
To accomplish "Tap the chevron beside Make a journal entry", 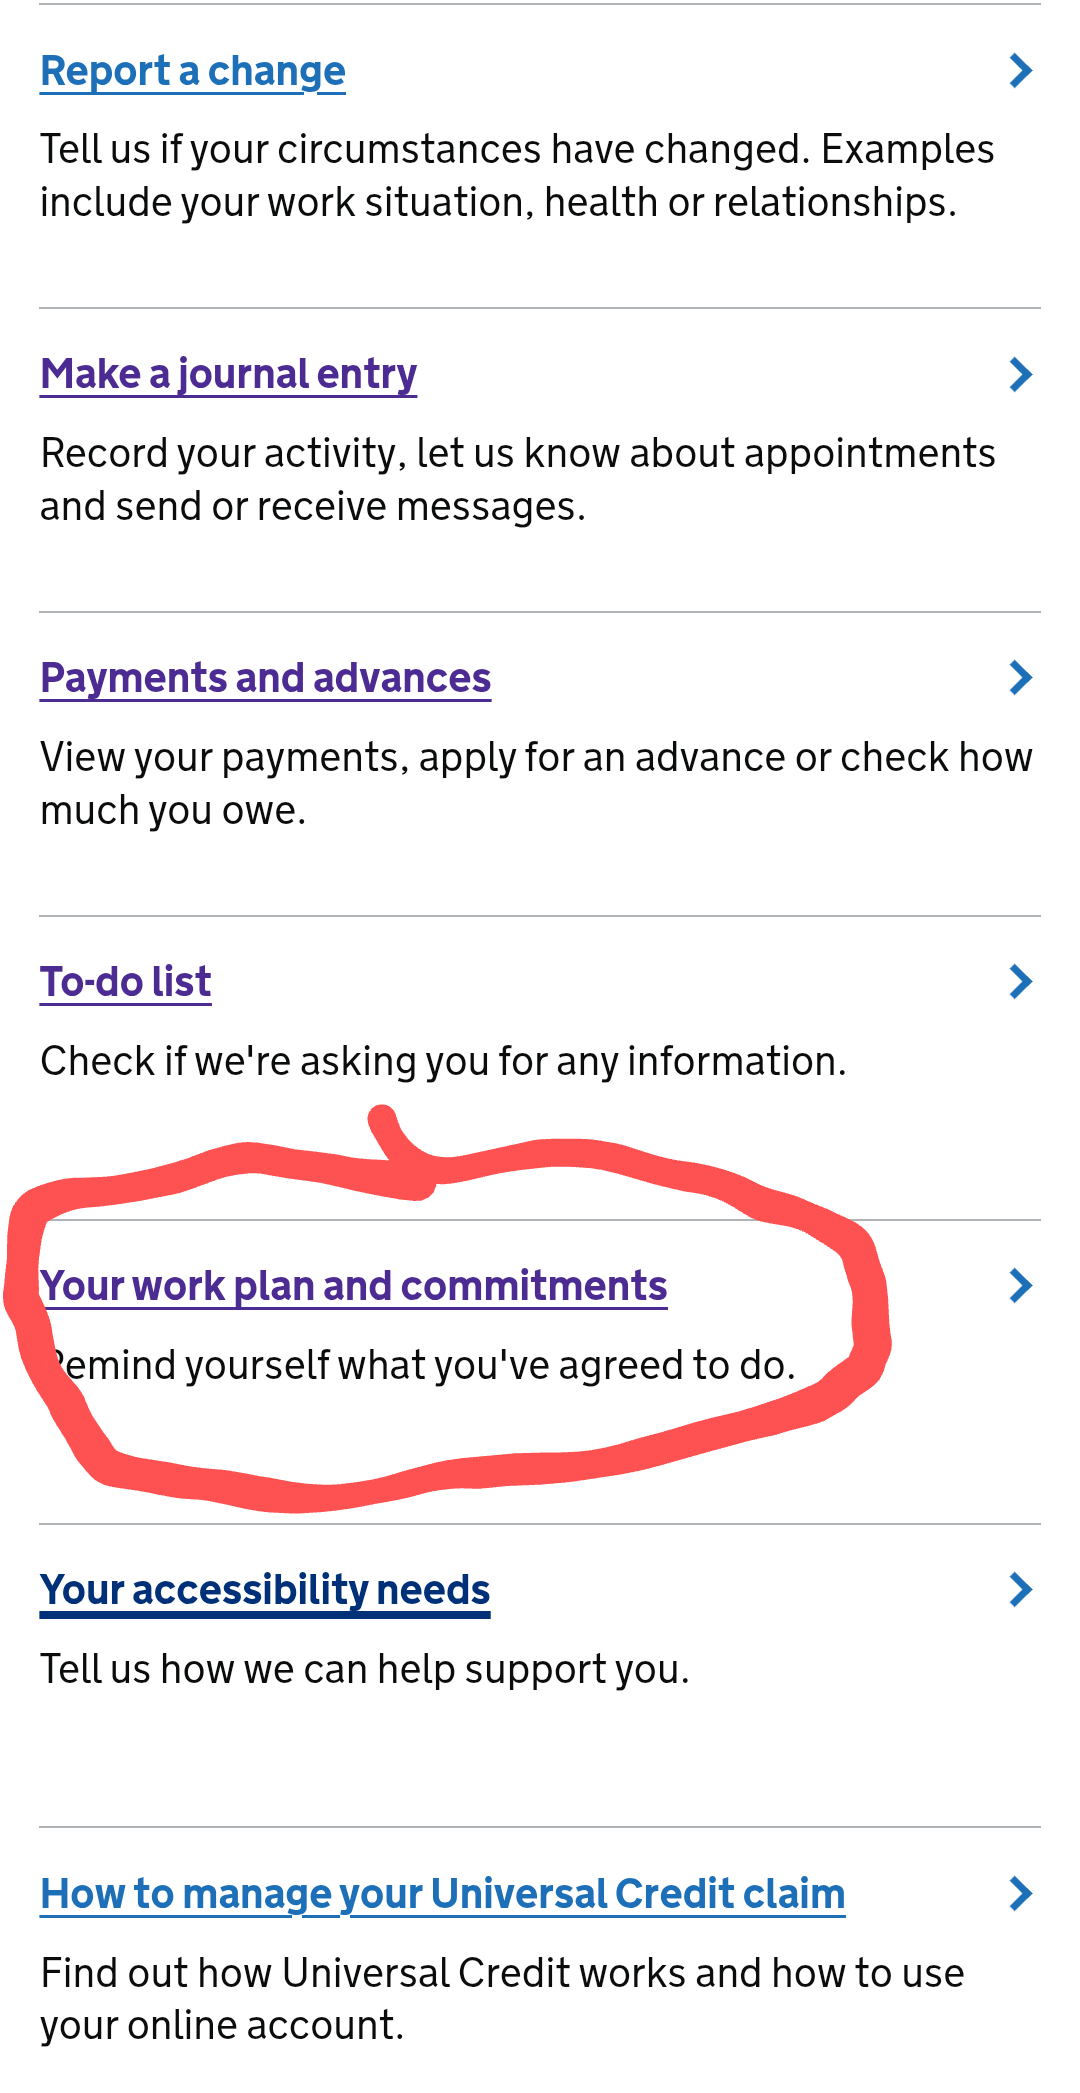I will [x=1021, y=375].
